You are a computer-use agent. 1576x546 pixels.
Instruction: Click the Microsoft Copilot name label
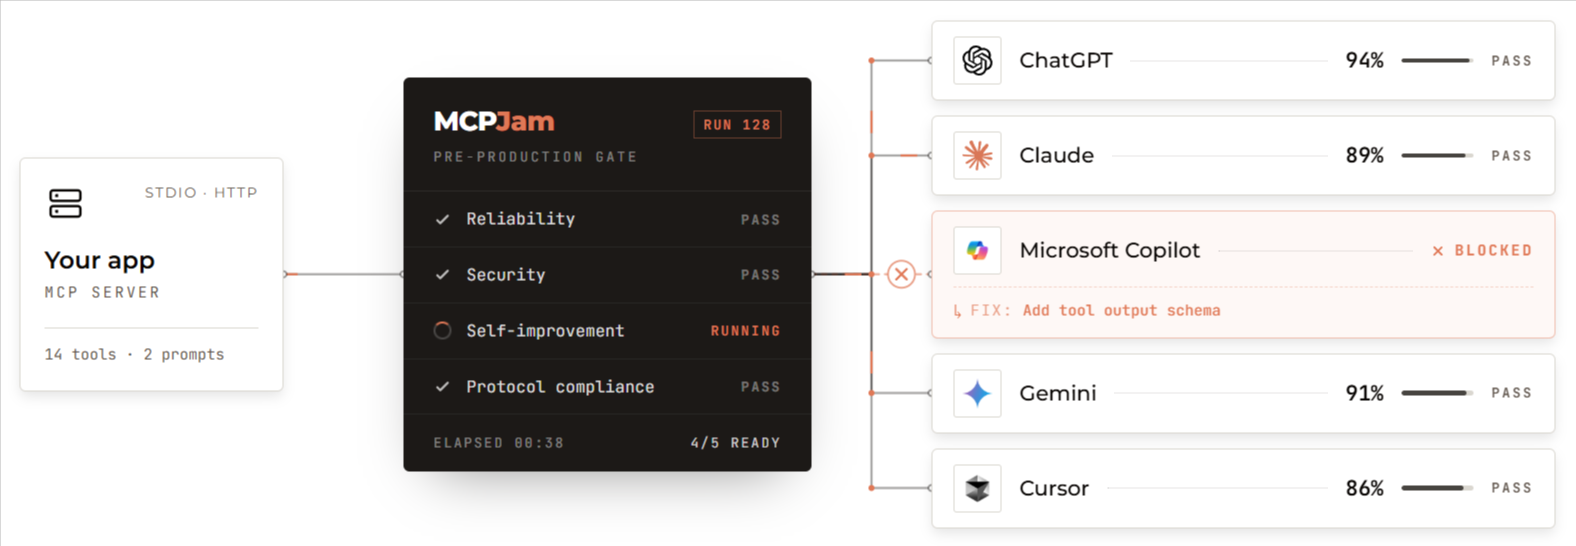pyautogui.click(x=1109, y=251)
